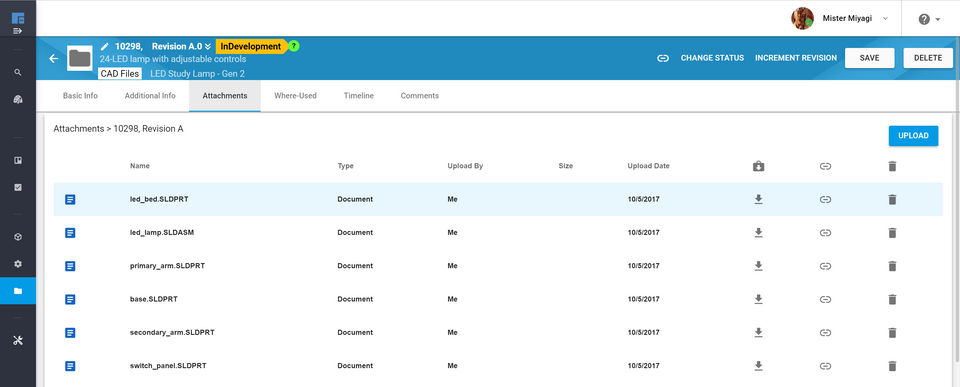The image size is (960, 387).
Task: Go back using the left arrow in the header
Action: (x=54, y=58)
